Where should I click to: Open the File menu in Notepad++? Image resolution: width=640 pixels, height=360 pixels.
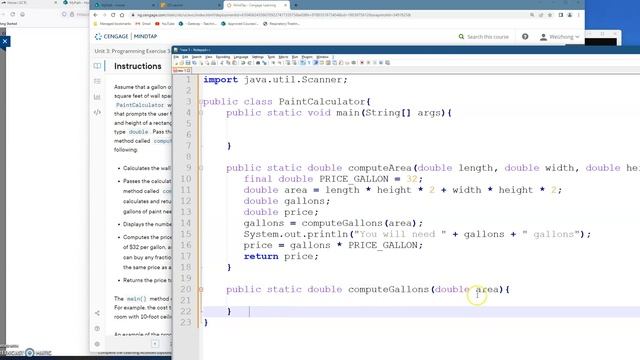(176, 57)
